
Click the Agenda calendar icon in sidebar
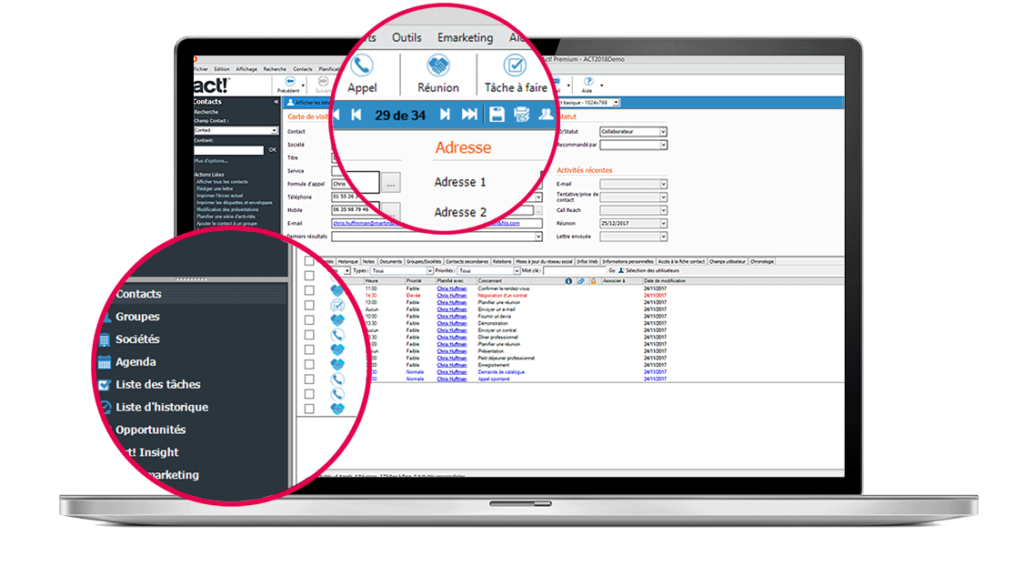tap(104, 362)
